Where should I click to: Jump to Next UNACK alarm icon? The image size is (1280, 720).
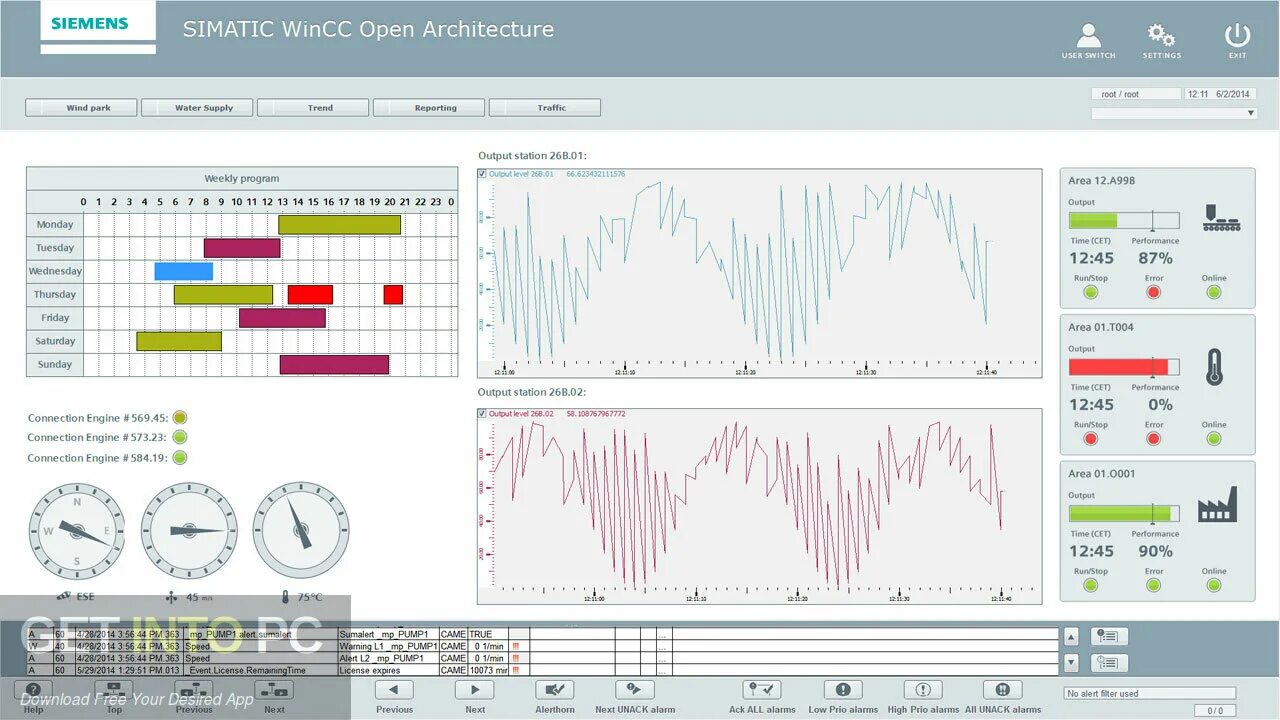pyautogui.click(x=634, y=690)
